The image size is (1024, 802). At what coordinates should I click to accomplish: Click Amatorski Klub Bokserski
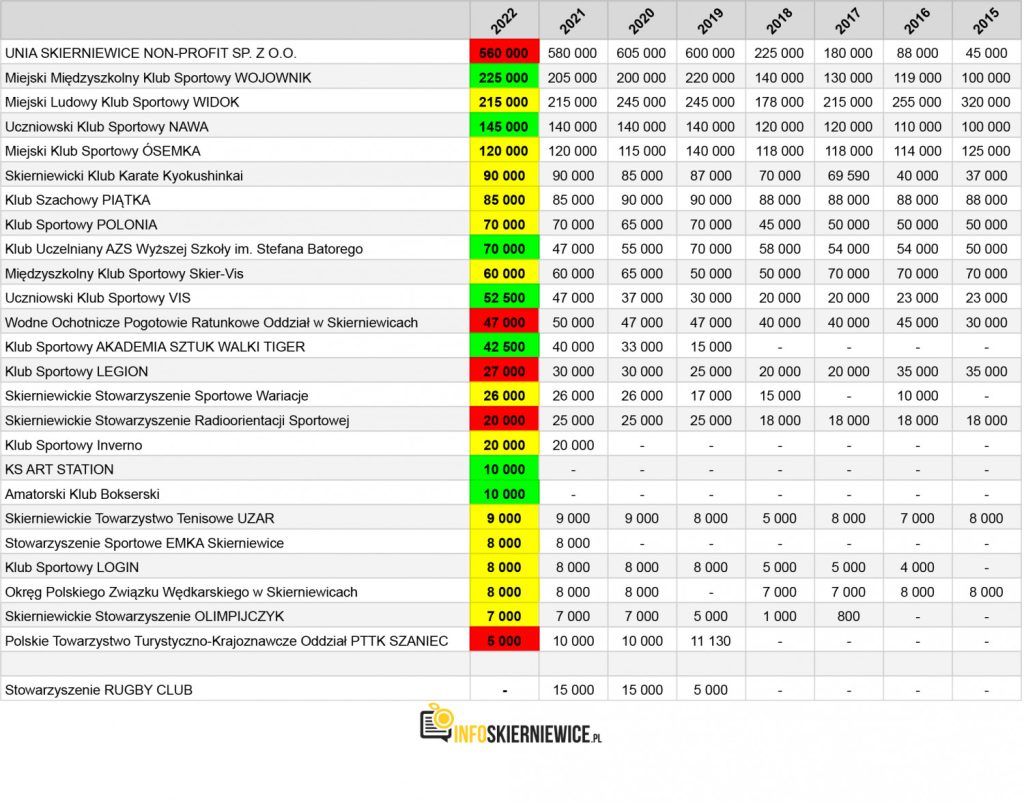coord(82,494)
